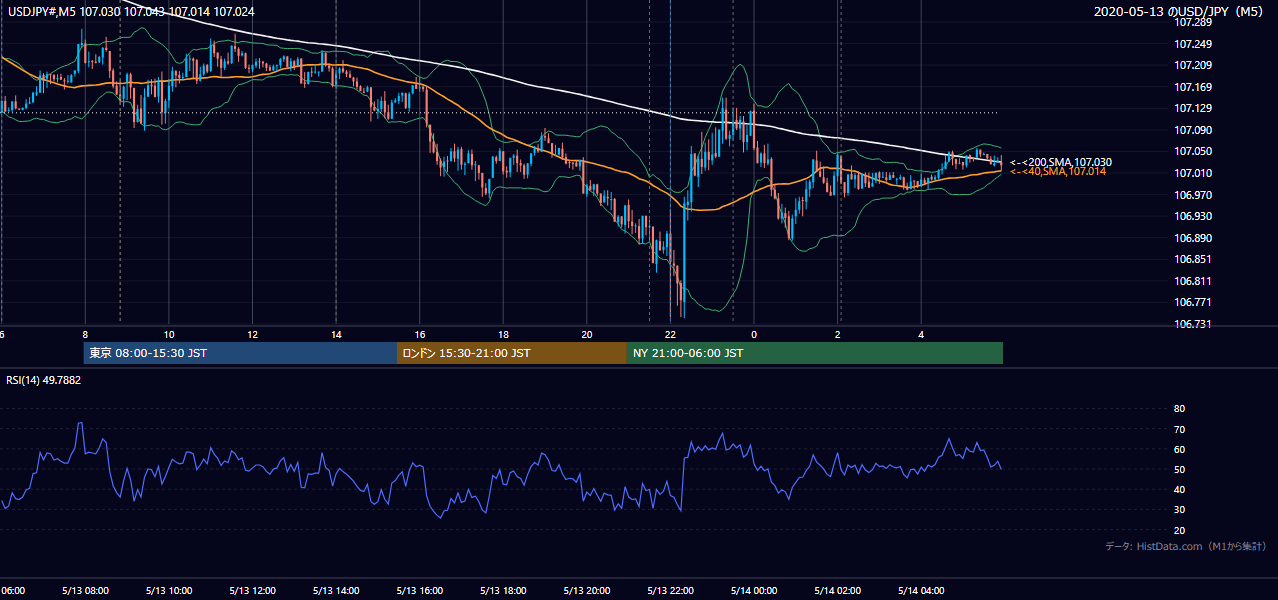This screenshot has width=1278, height=600.
Task: Click hour tick 10 under price chart
Action: pyautogui.click(x=169, y=335)
